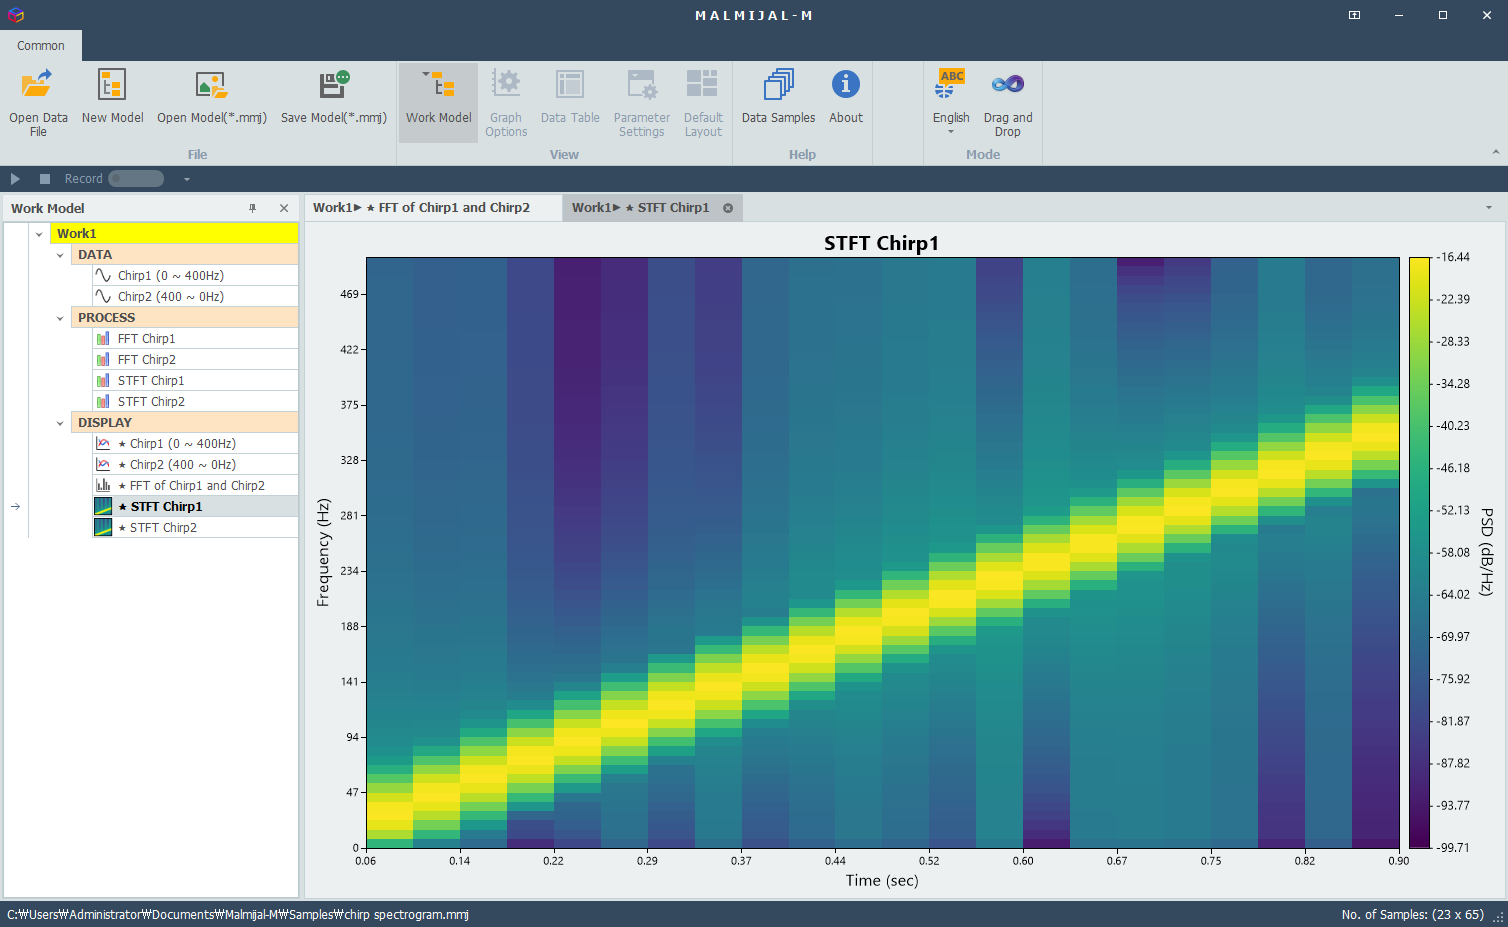Viewport: 1508px width, 927px height.
Task: Click the PSD color scale bar
Action: [x=1419, y=552]
